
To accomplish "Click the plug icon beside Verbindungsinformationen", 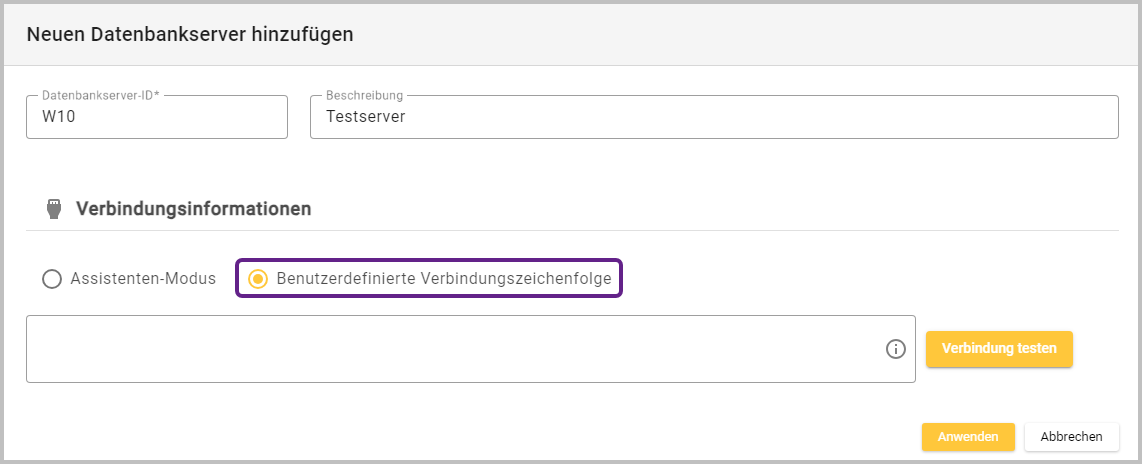I will pos(54,209).
